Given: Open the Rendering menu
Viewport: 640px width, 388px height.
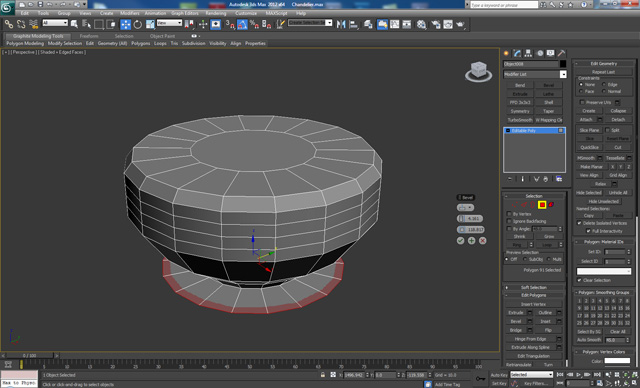Looking at the screenshot, I should tap(216, 13).
